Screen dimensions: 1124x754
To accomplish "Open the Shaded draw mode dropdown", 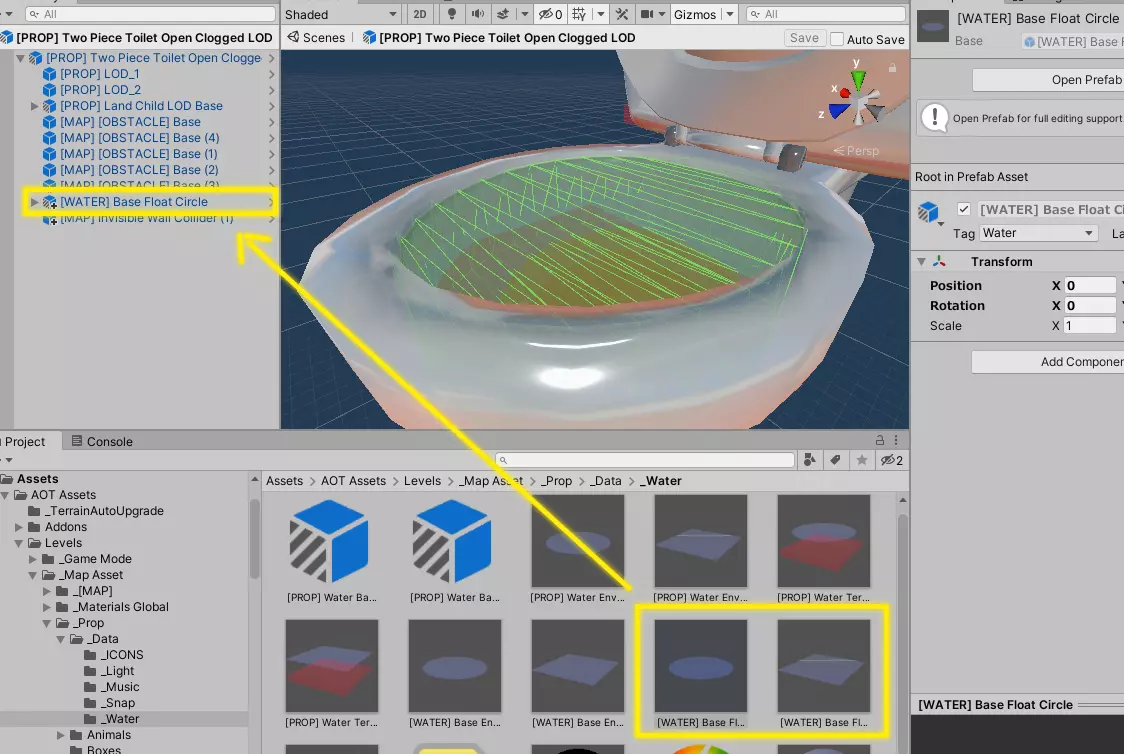I will (340, 14).
